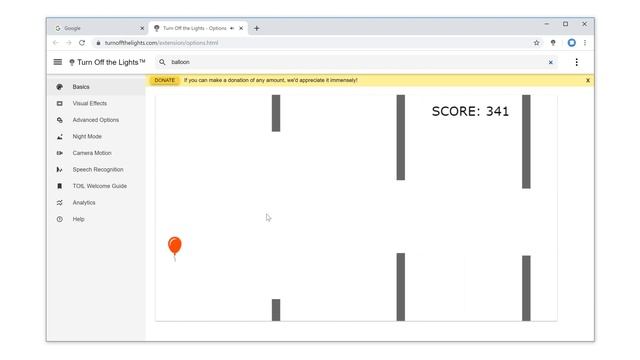This screenshot has height=360, width=640.
Task: Open the options three-dot menu
Action: pyautogui.click(x=576, y=62)
